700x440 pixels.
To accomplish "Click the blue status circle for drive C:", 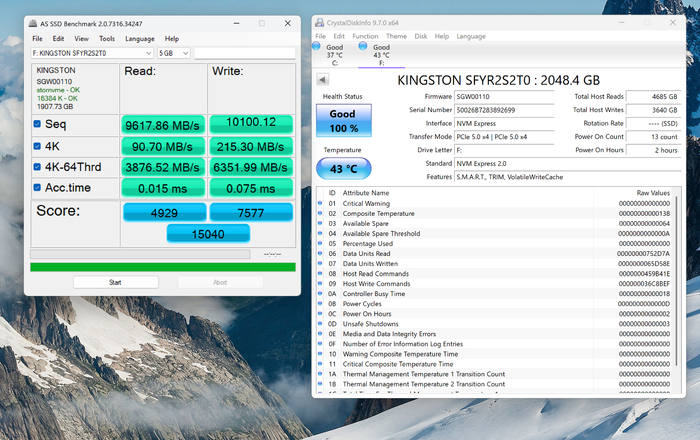I will click(316, 46).
